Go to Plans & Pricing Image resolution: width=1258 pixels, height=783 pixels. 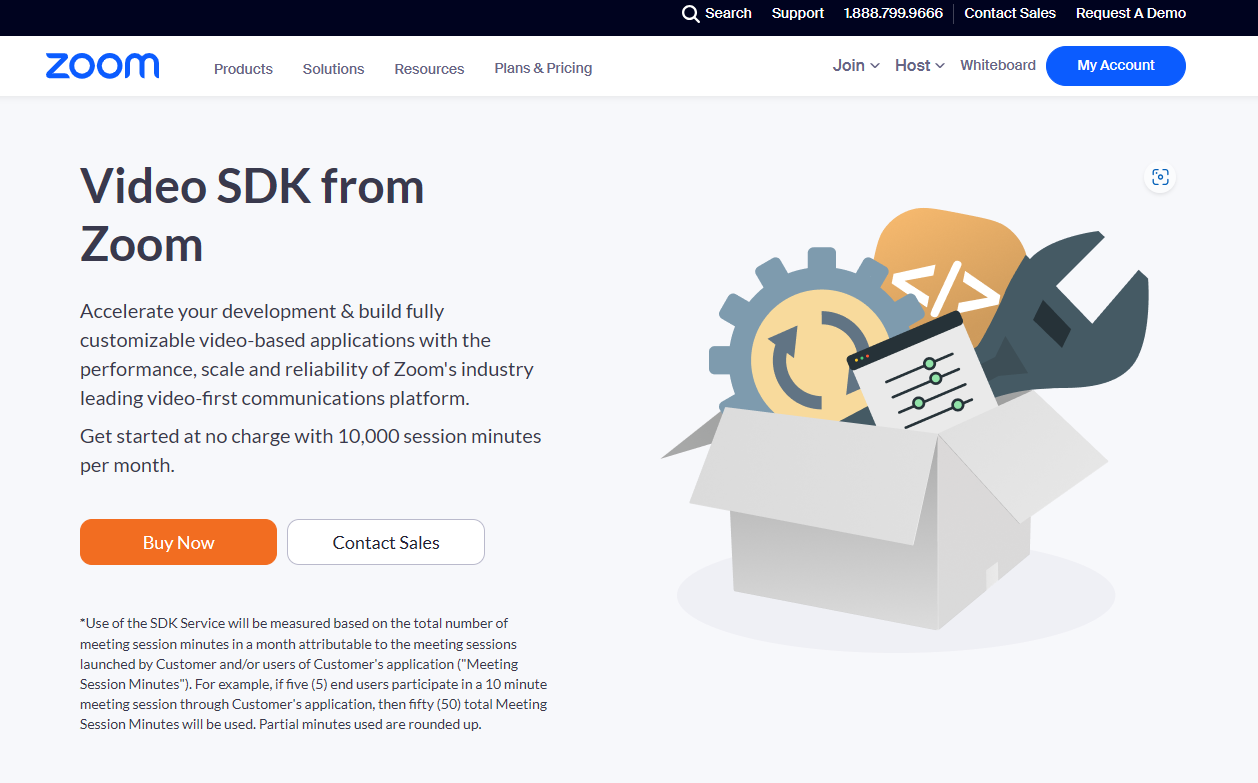(x=543, y=68)
